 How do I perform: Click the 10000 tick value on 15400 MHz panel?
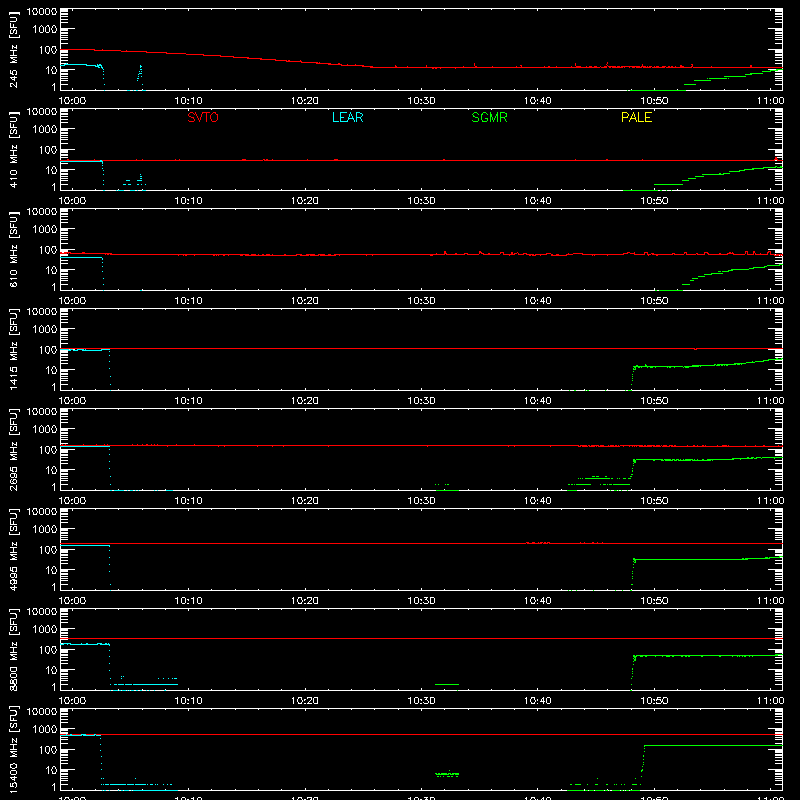coord(42,712)
